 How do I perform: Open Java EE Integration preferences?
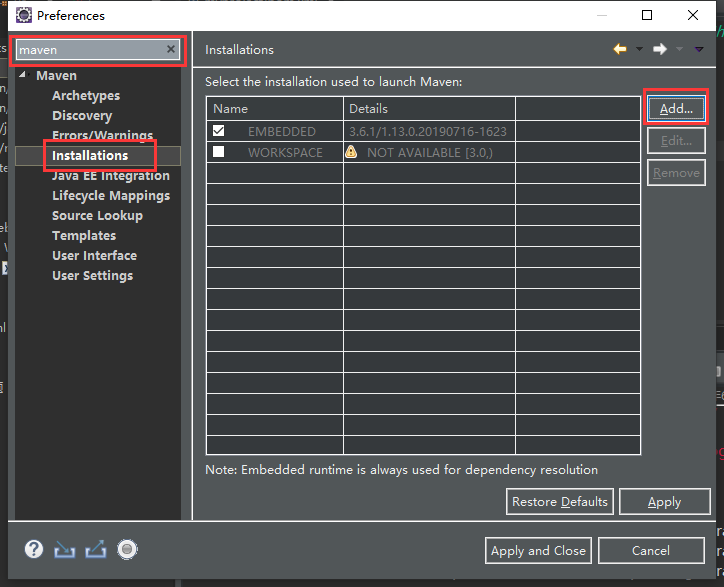(111, 175)
